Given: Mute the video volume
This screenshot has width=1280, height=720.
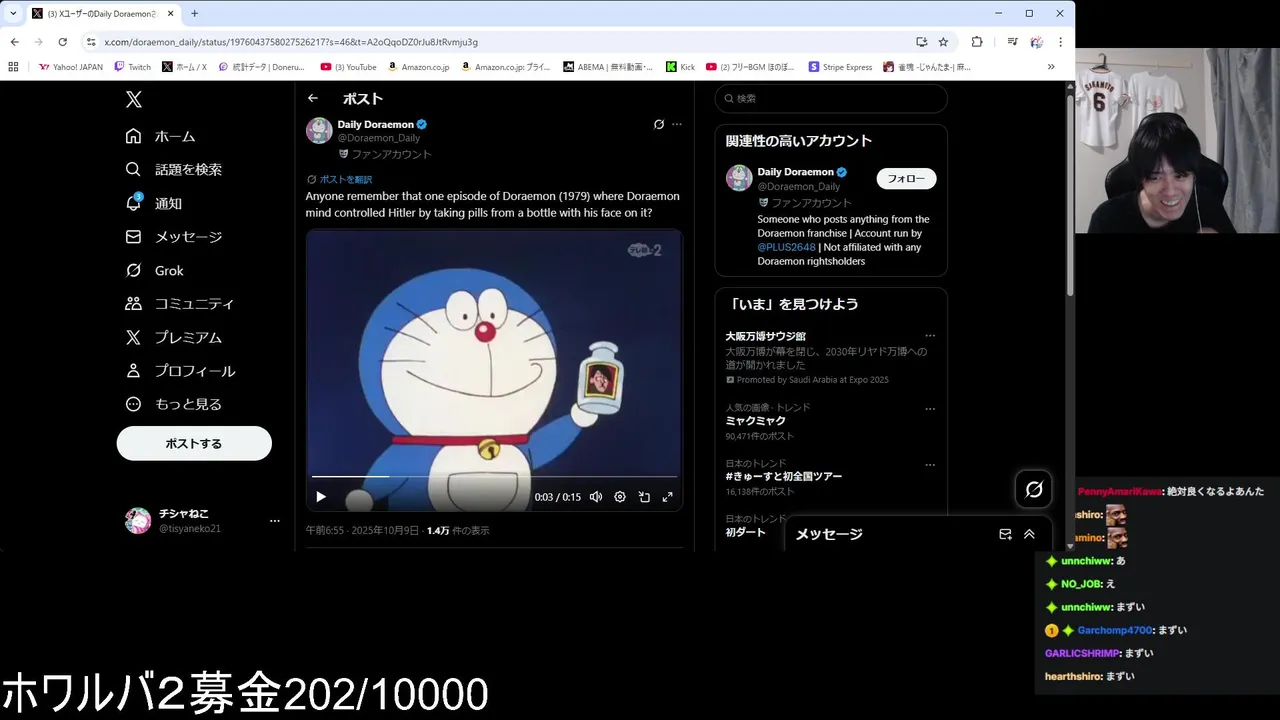Looking at the screenshot, I should [x=596, y=497].
